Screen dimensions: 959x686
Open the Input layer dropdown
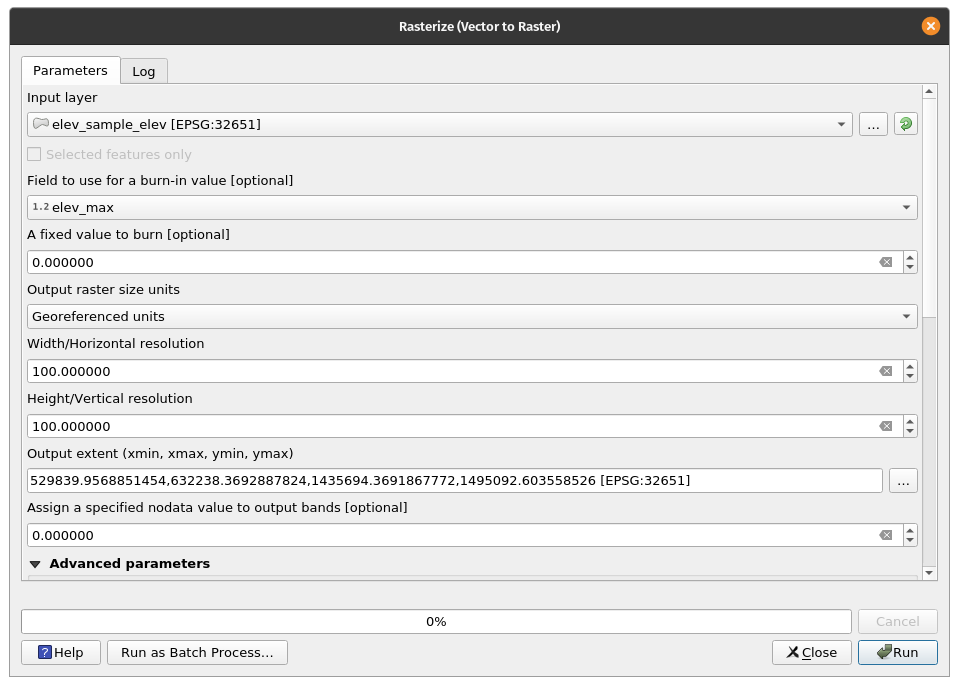(440, 124)
